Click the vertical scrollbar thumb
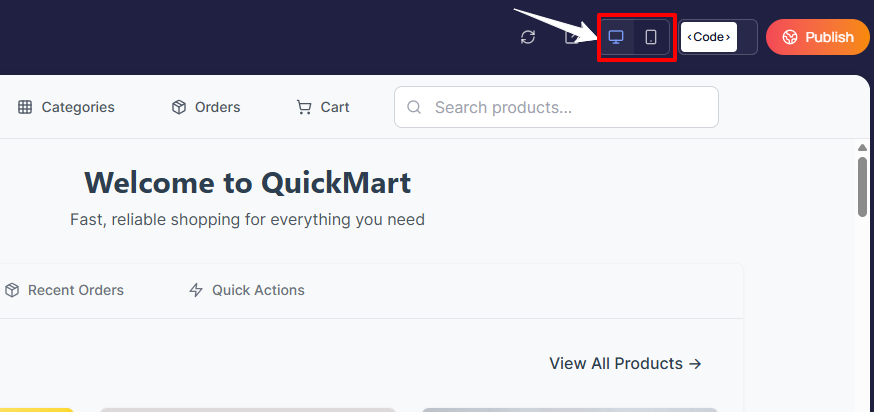This screenshot has height=412, width=874. coord(862,185)
